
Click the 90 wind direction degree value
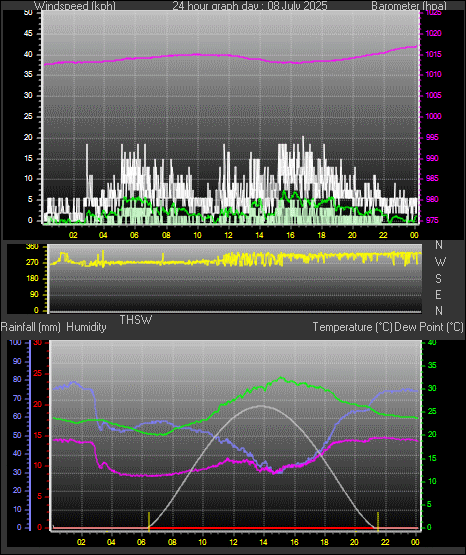(34, 294)
